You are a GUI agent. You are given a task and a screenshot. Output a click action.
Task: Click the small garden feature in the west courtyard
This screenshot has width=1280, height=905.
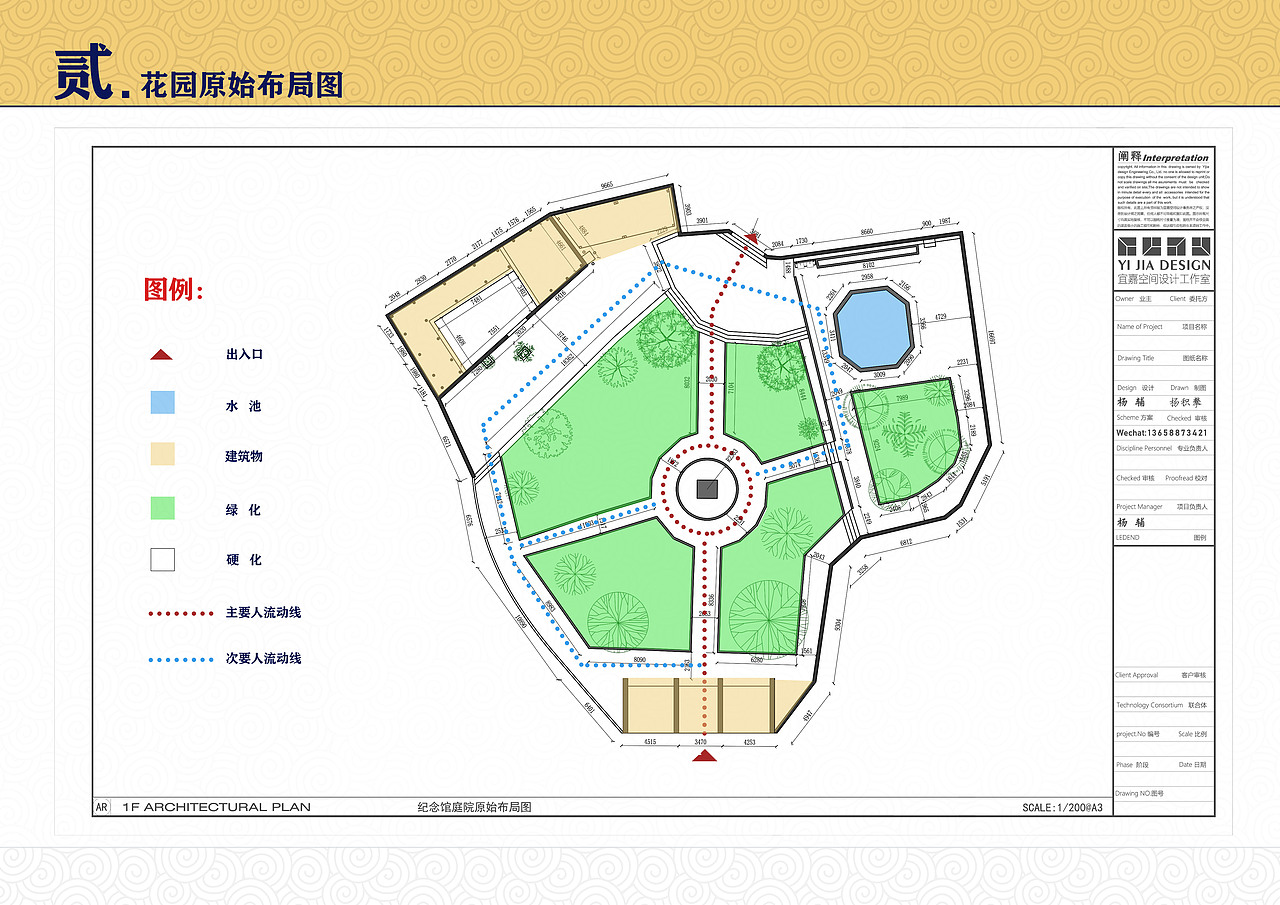point(523,352)
